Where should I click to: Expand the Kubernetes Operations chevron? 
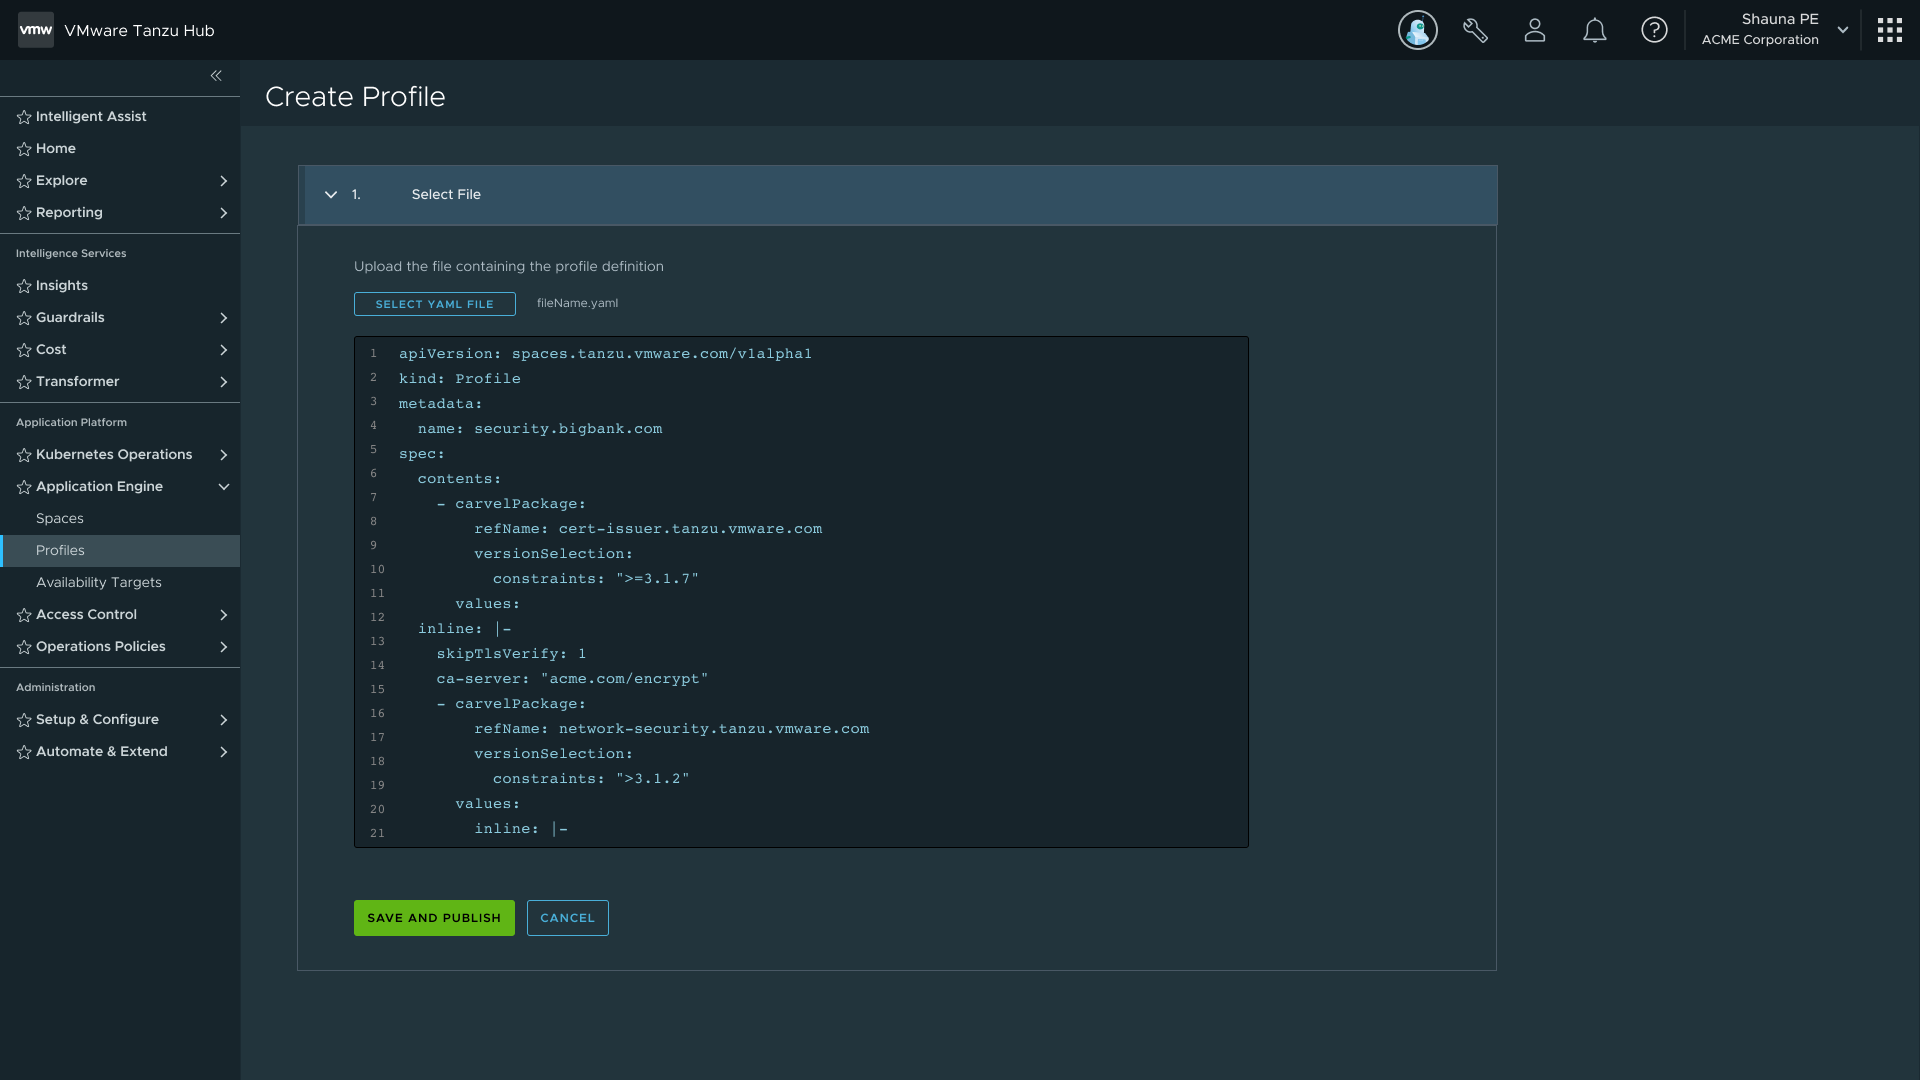[x=223, y=455]
